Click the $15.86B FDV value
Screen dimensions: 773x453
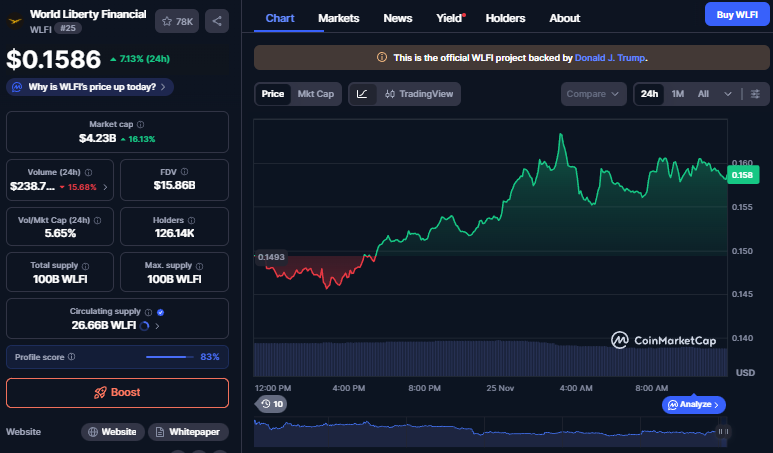click(175, 185)
